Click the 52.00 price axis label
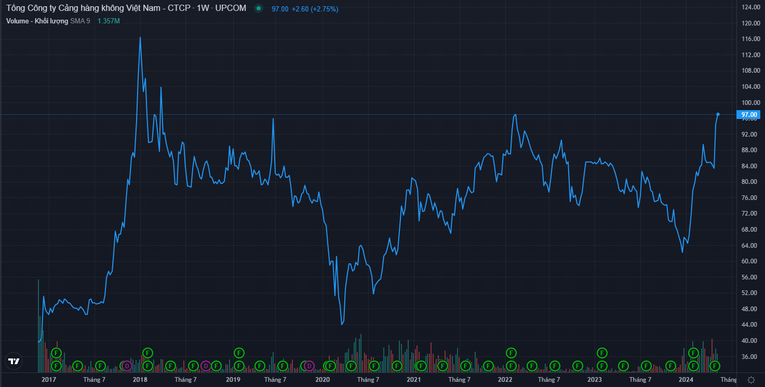The height and width of the screenshot is (387, 765). tap(750, 293)
